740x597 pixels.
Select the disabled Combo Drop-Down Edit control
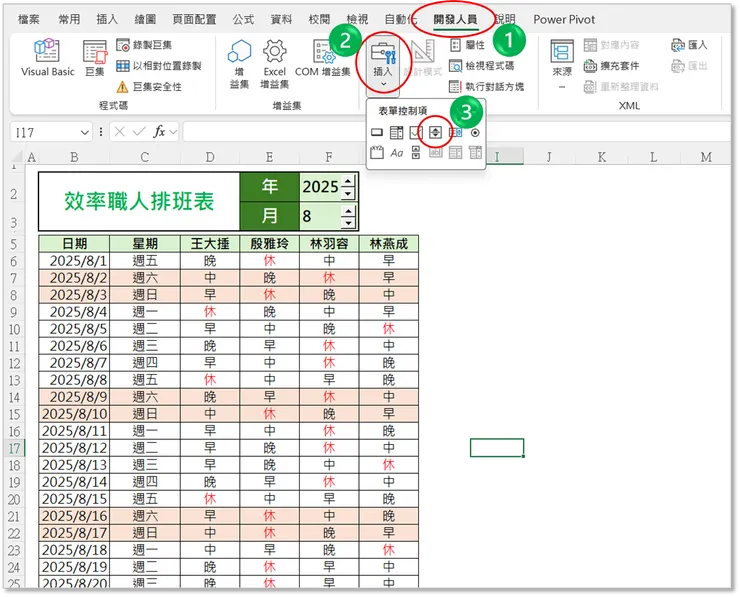coord(475,152)
